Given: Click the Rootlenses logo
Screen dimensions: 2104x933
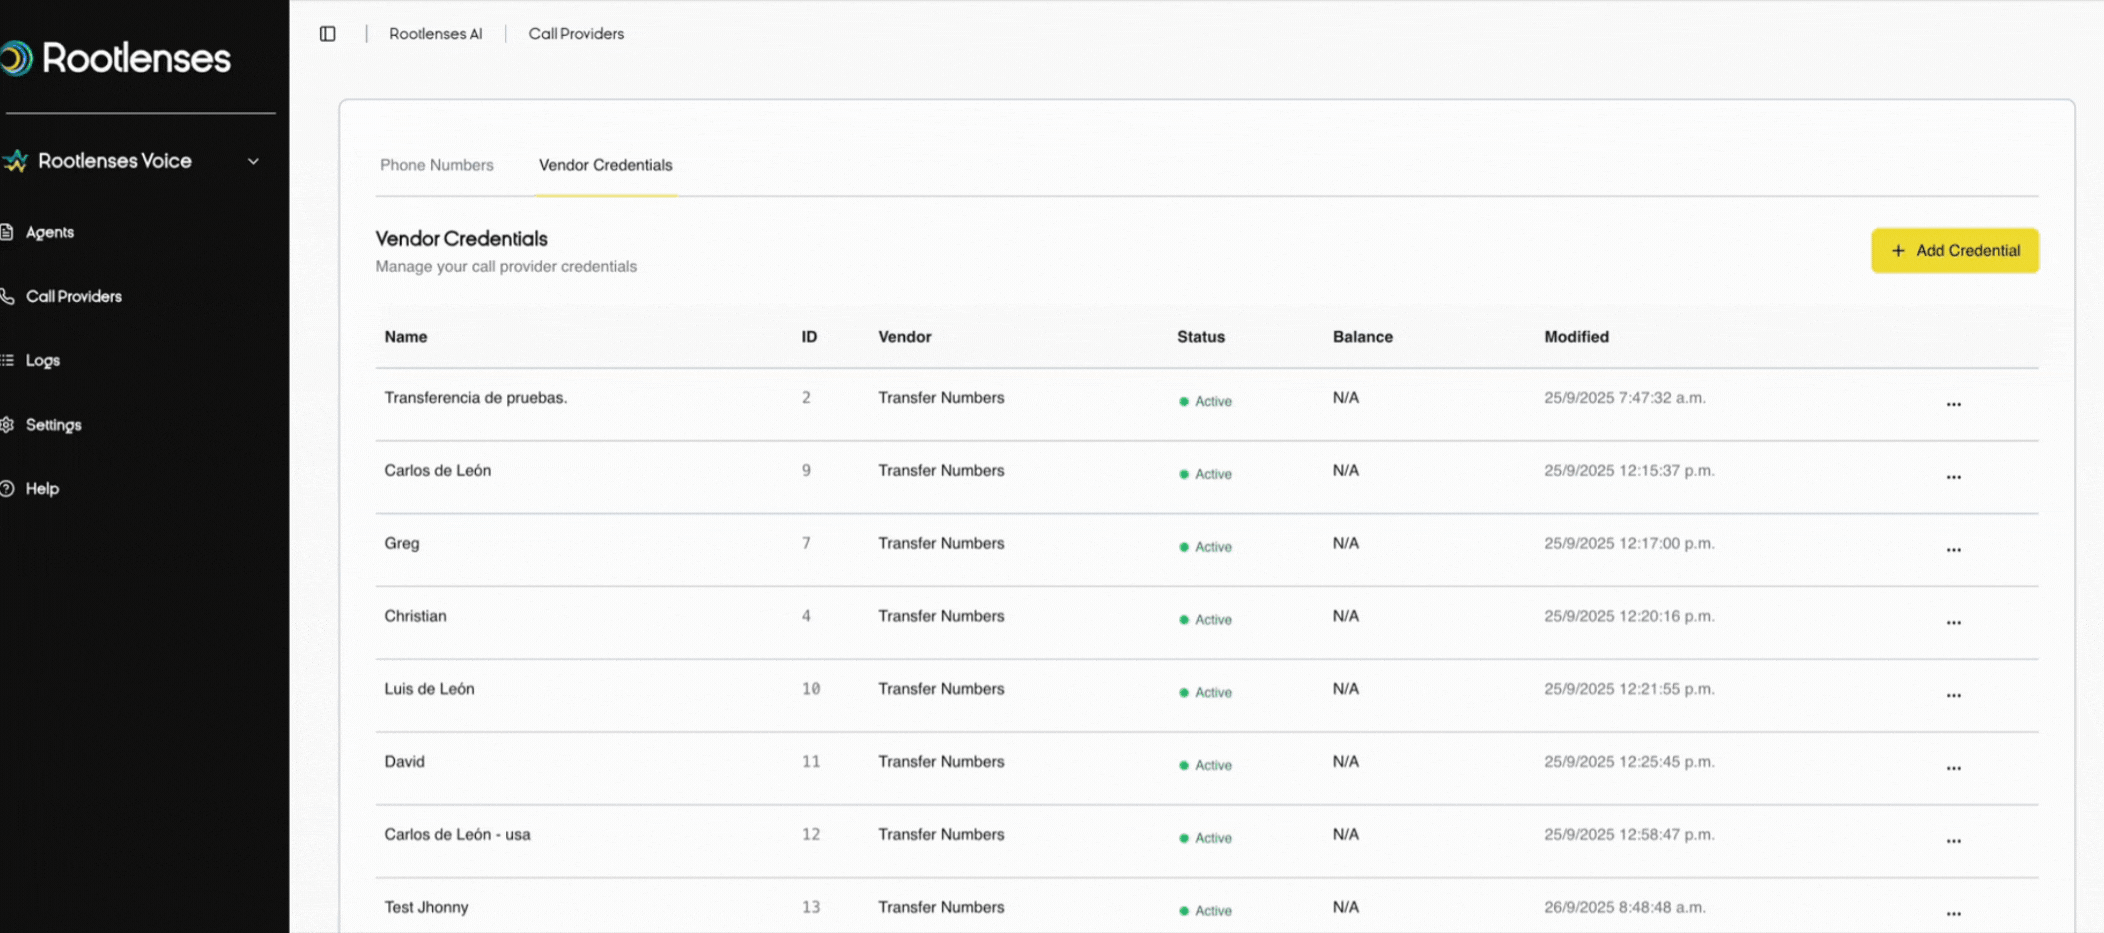Looking at the screenshot, I should pyautogui.click(x=117, y=58).
